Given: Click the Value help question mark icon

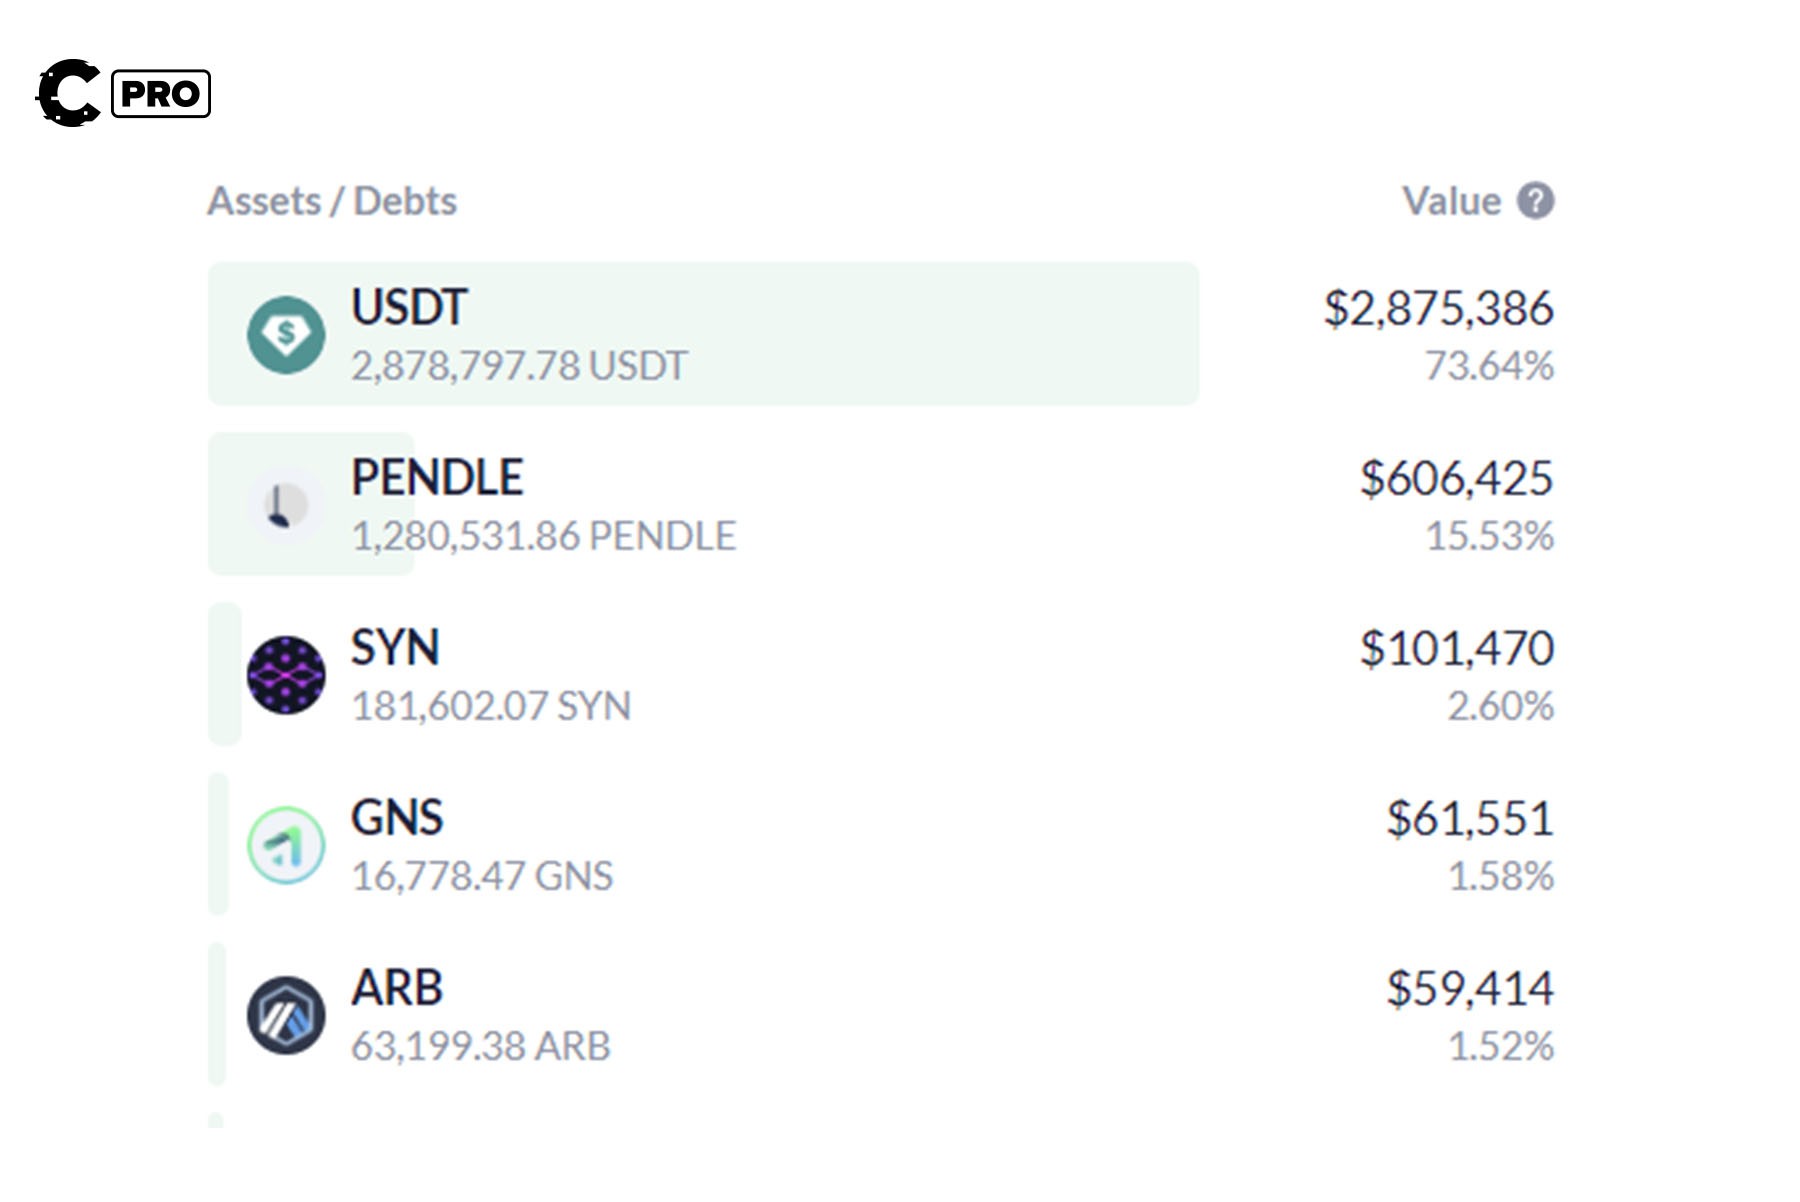Looking at the screenshot, I should tap(1535, 201).
